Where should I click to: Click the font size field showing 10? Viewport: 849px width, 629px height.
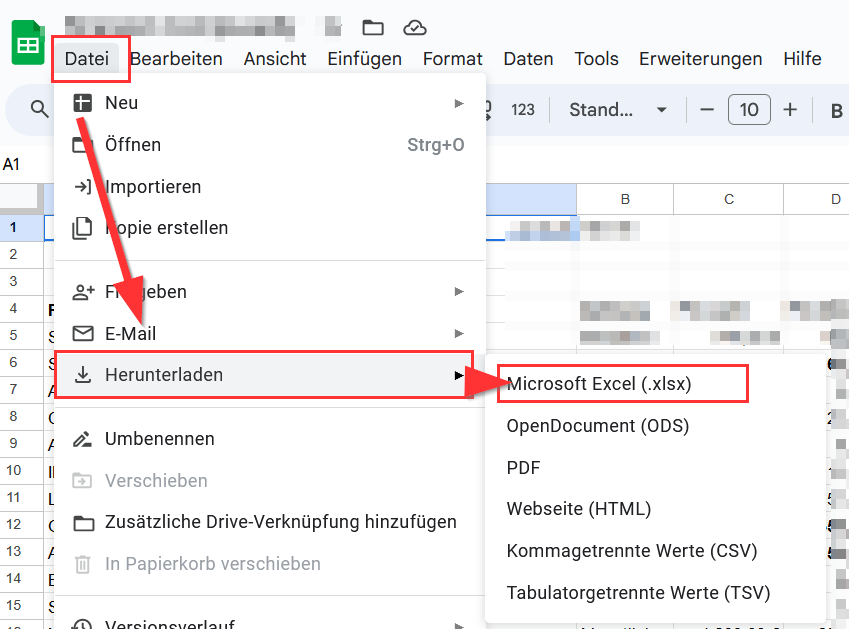tap(749, 110)
